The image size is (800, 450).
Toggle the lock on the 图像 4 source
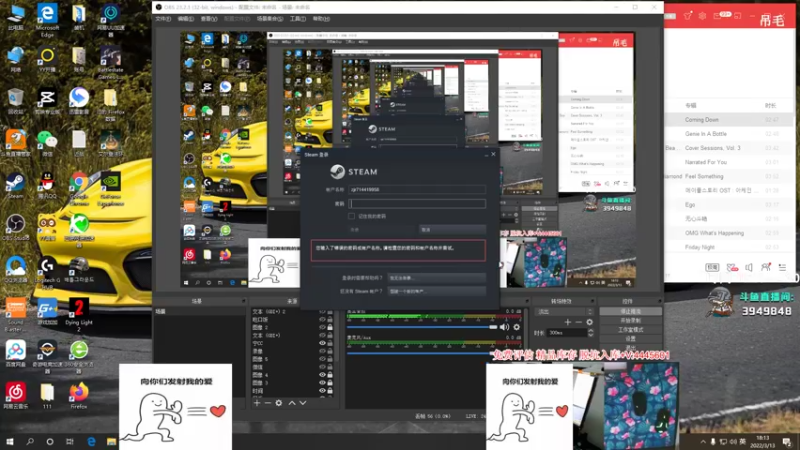(330, 374)
